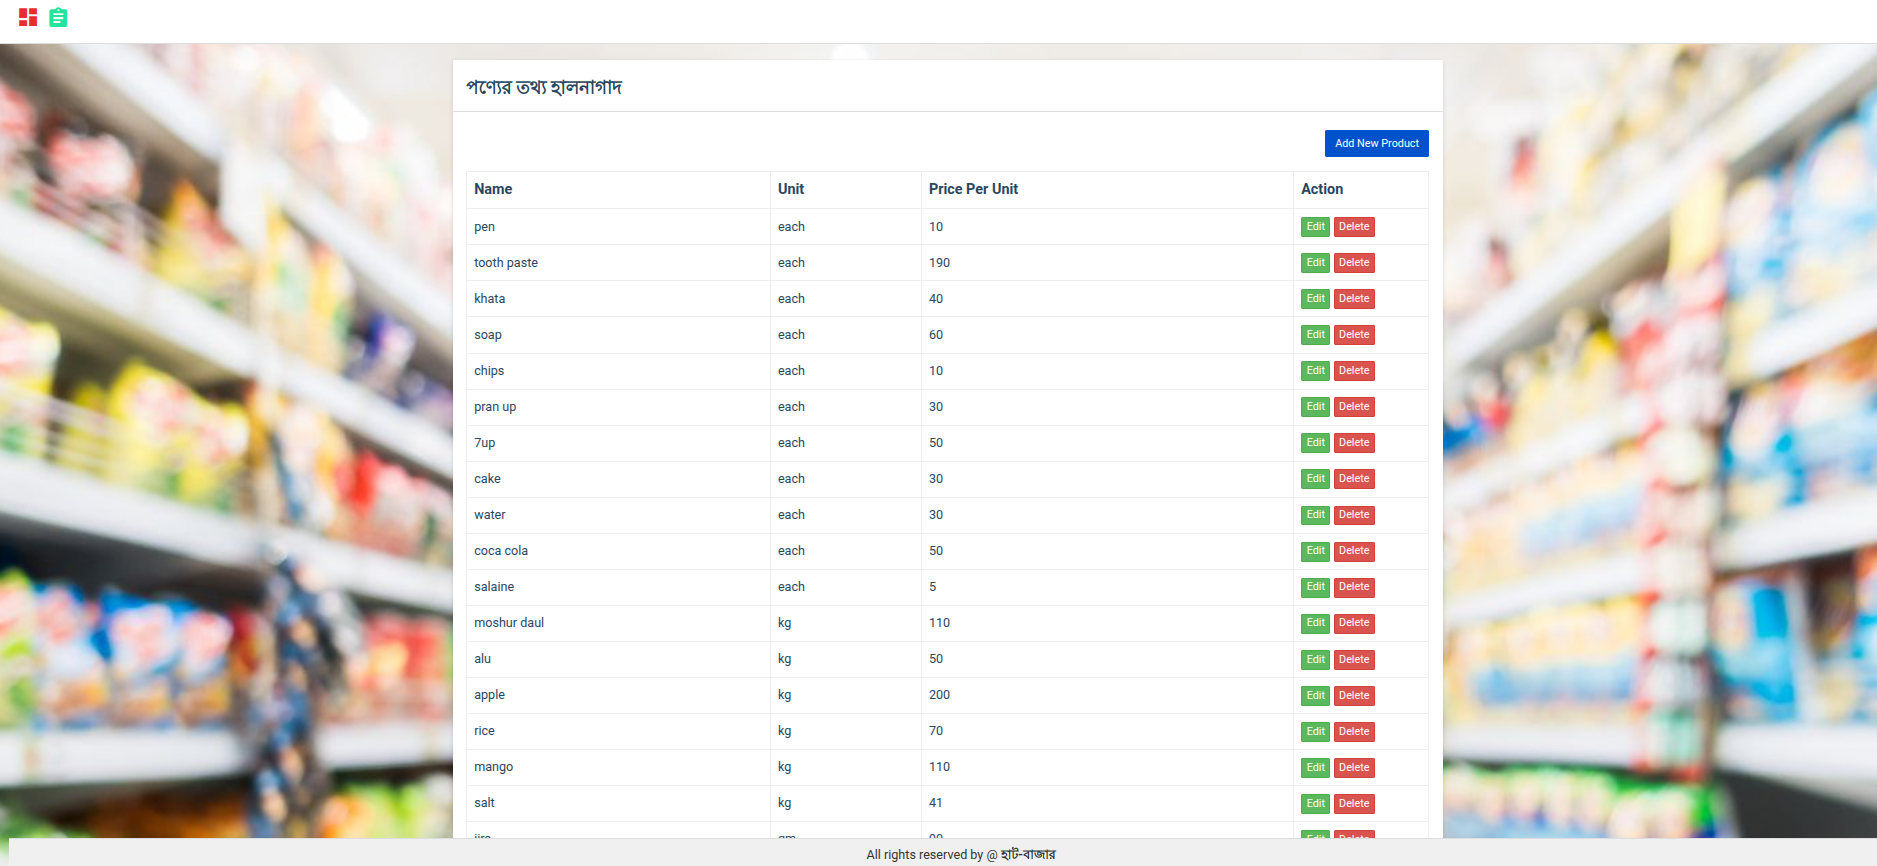The width and height of the screenshot is (1877, 866).
Task: Edit the salaine product
Action: (x=1315, y=587)
